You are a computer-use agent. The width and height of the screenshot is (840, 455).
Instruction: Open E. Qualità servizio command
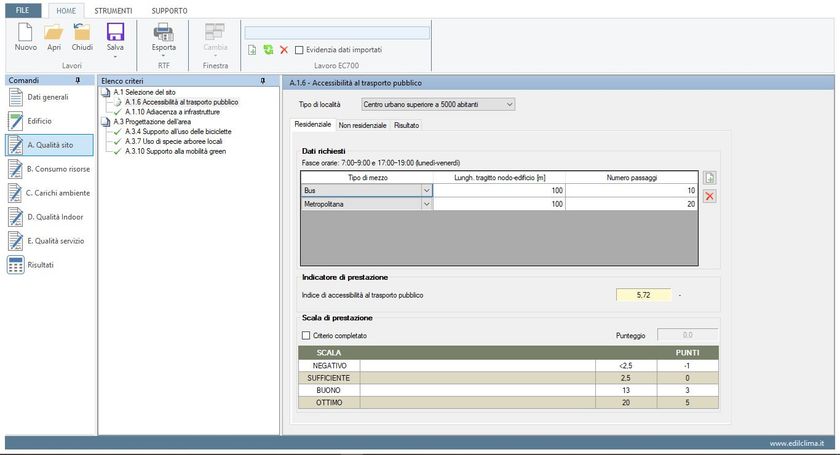click(50, 241)
